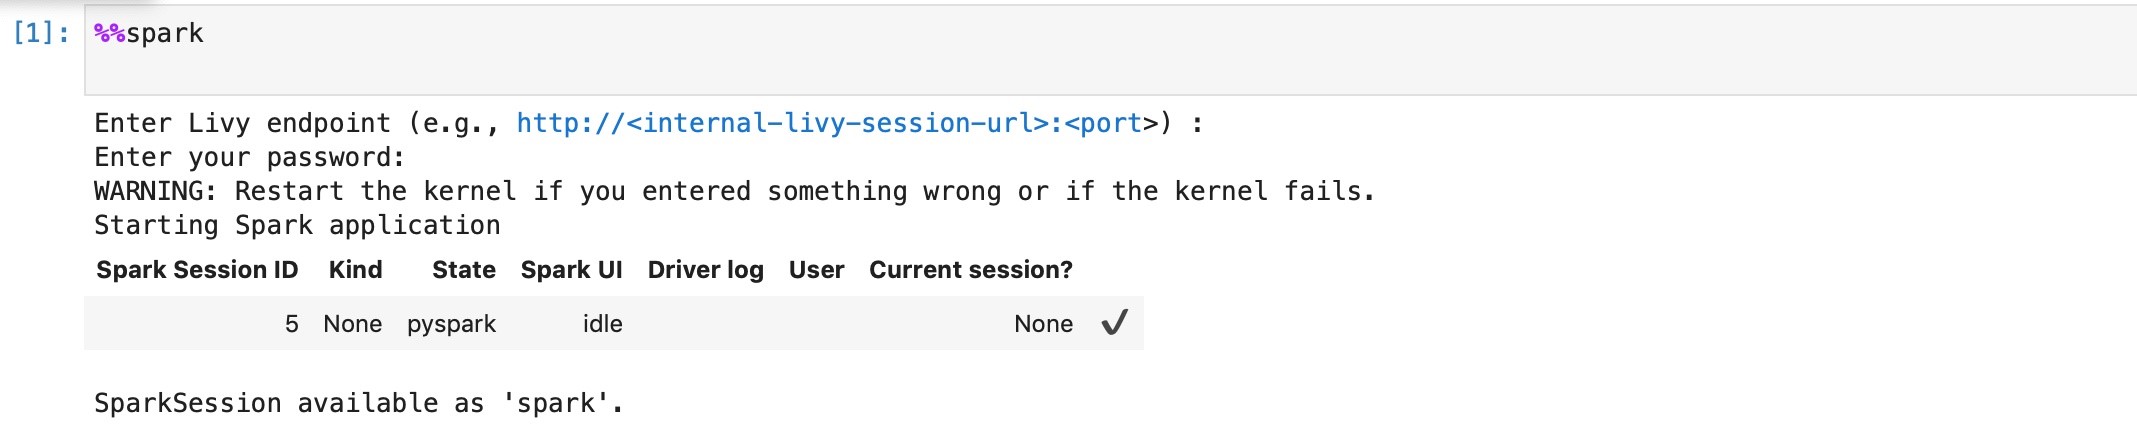Click the SparkSession available as 'spark' line
This screenshot has height=440, width=2137.
pos(359,403)
